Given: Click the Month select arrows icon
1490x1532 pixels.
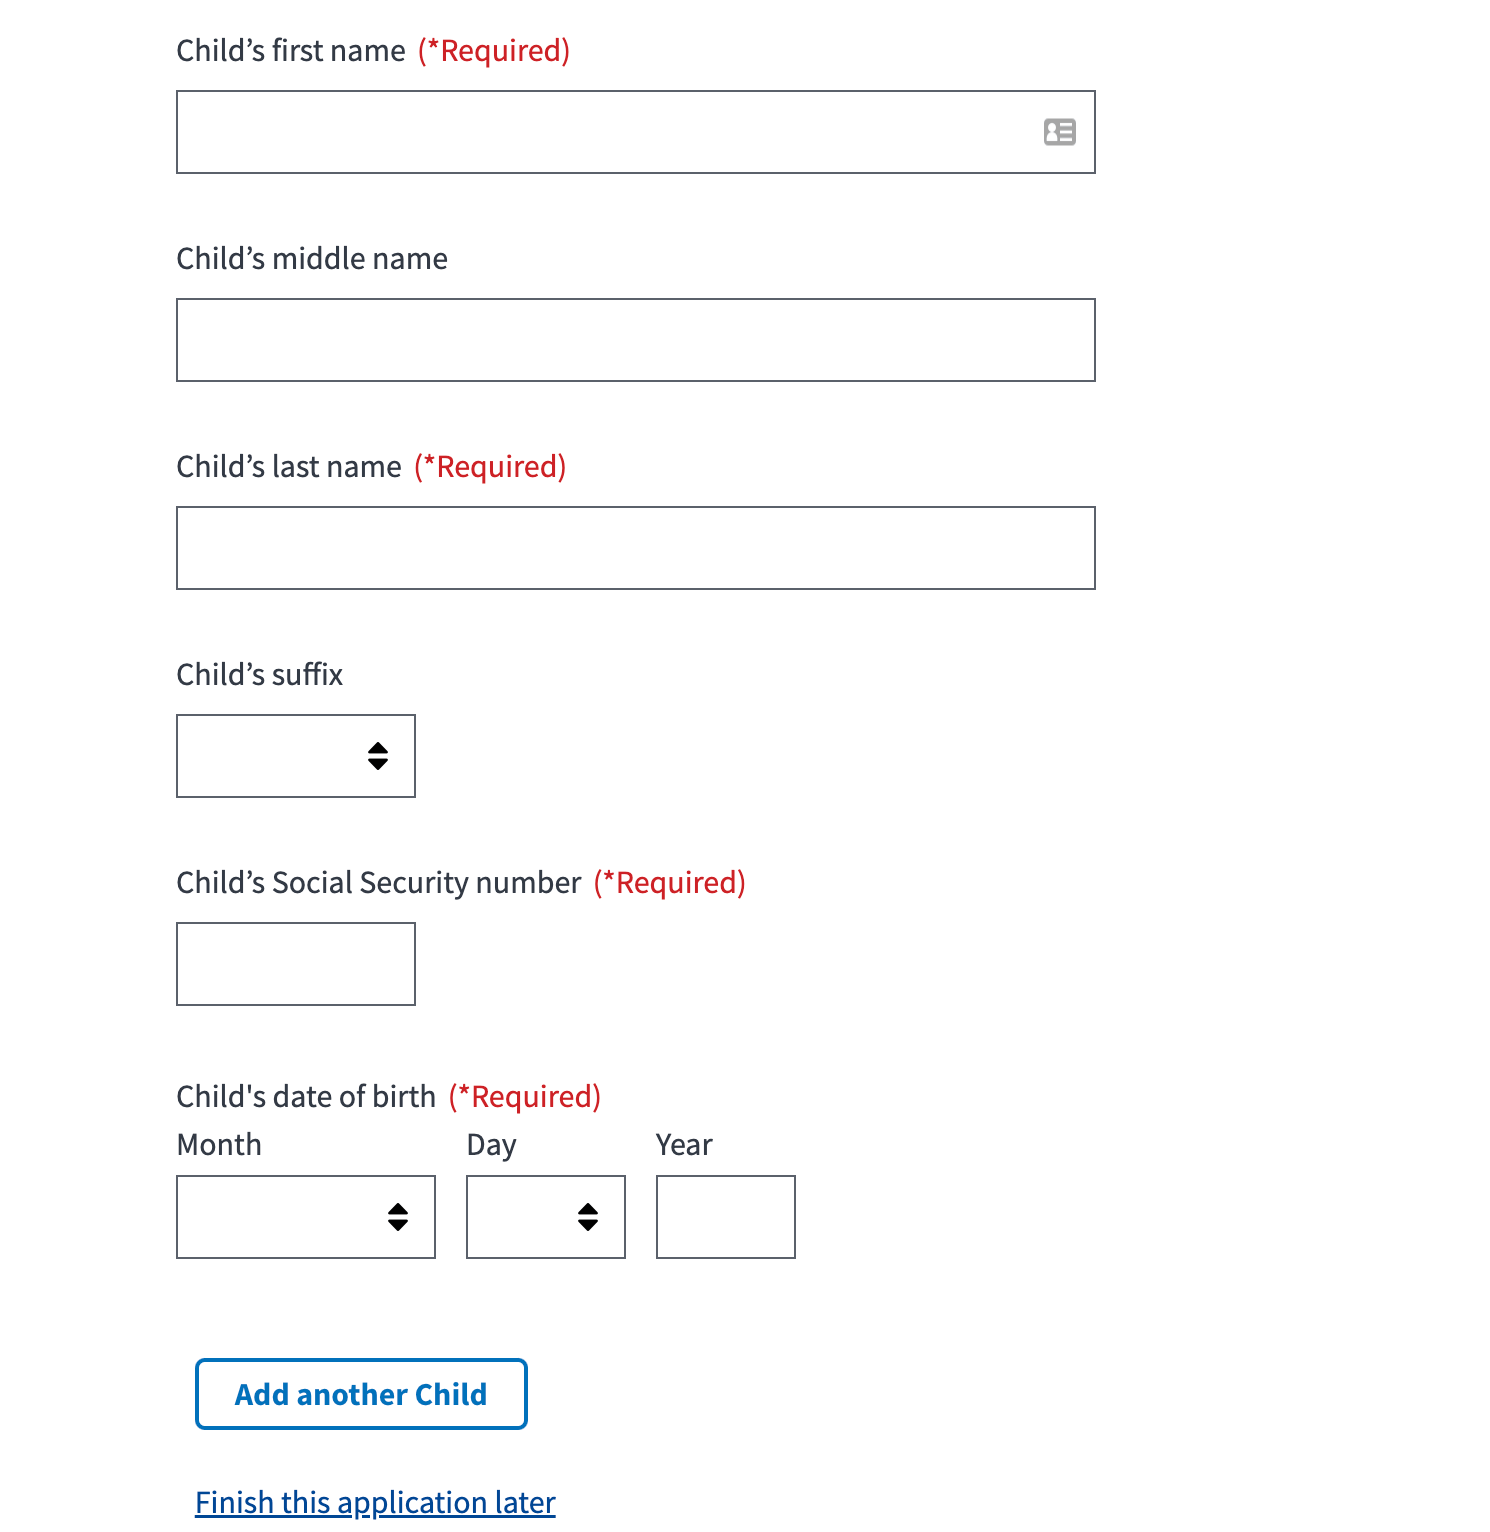Looking at the screenshot, I should (398, 1217).
